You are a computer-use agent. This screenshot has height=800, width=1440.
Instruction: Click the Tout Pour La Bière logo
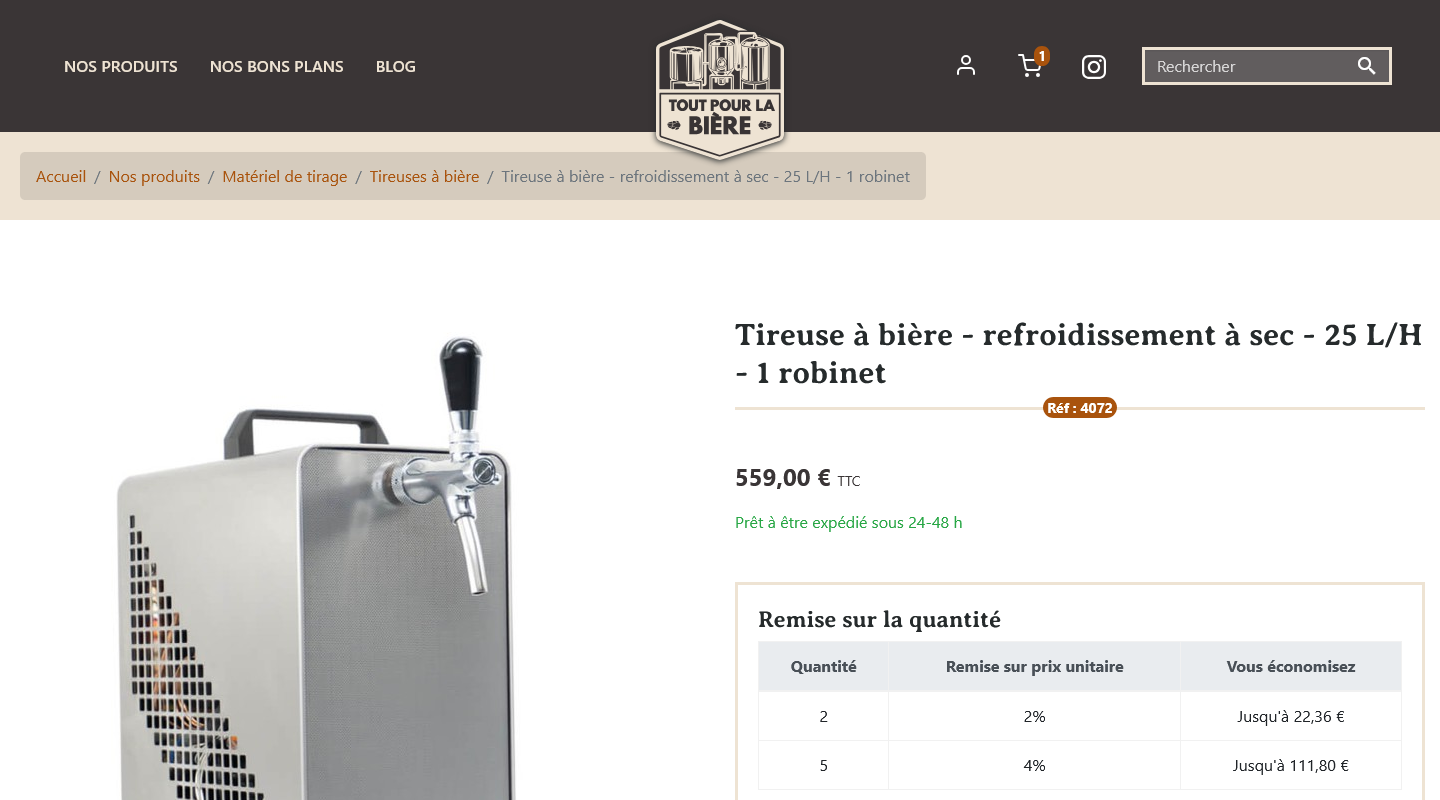(720, 90)
